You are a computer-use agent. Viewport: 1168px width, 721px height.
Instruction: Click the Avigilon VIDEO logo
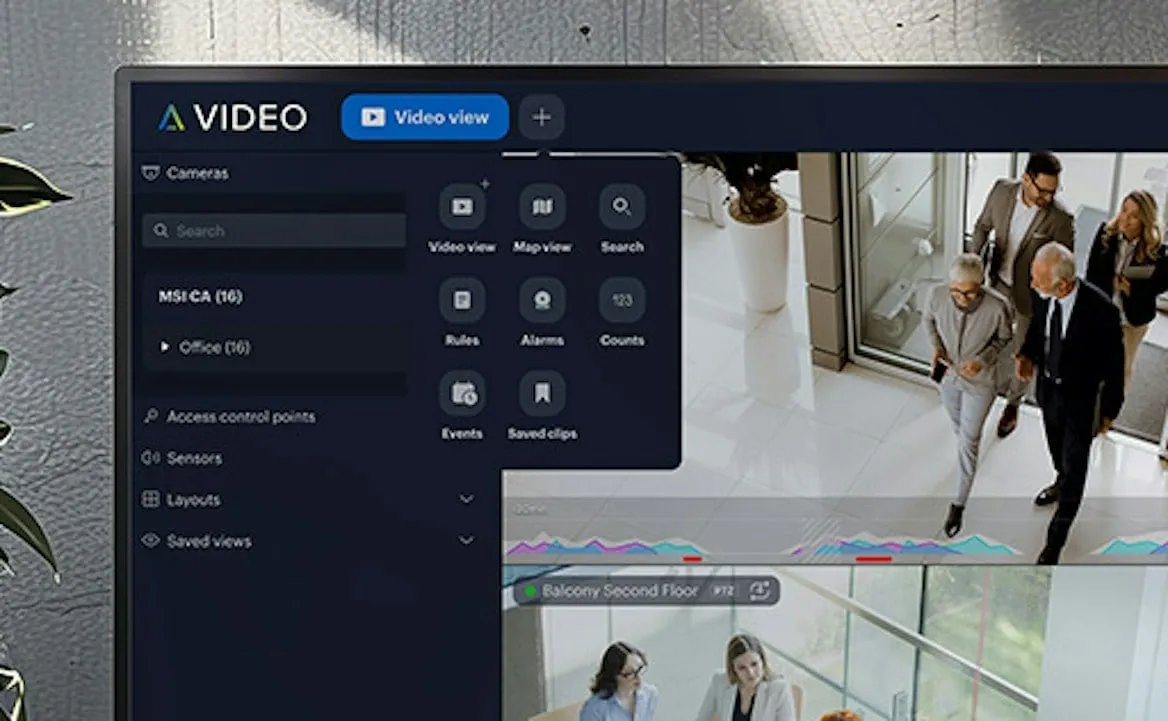232,117
